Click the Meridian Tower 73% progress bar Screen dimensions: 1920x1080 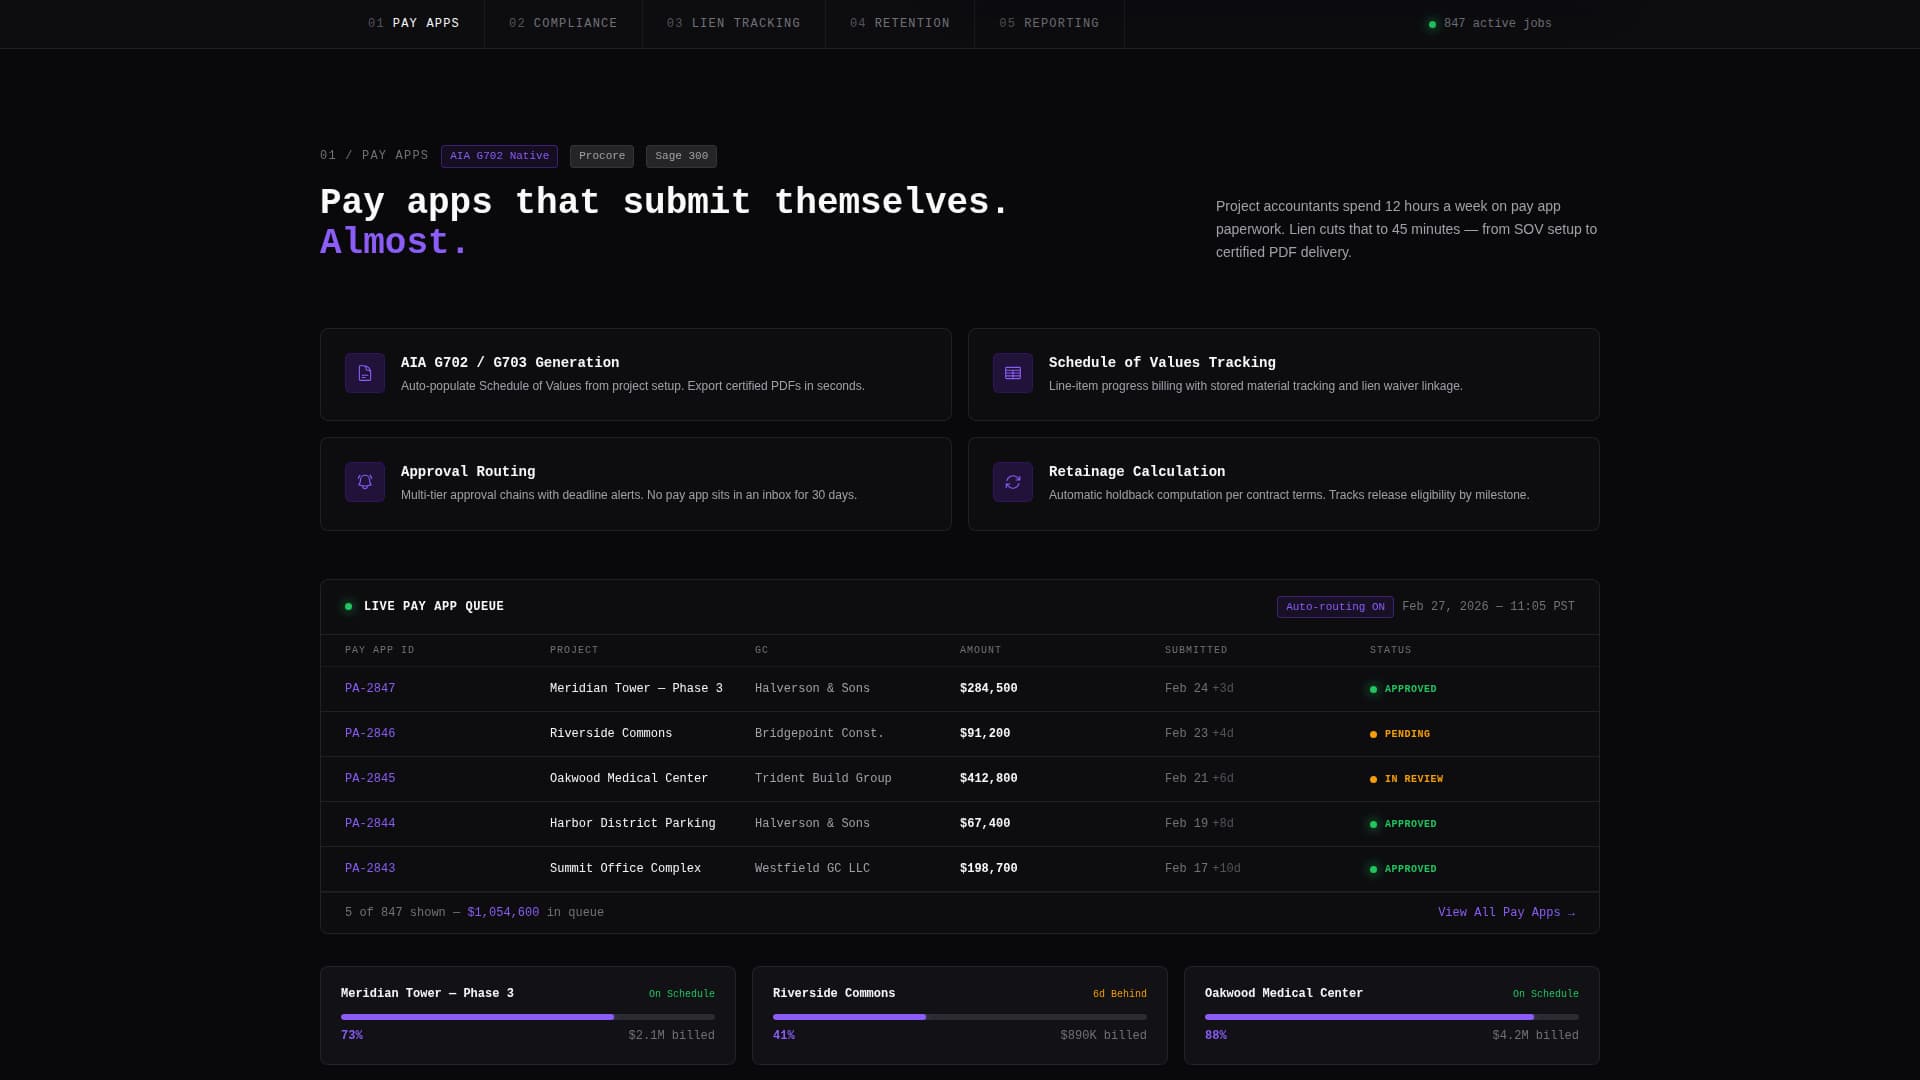(528, 1017)
